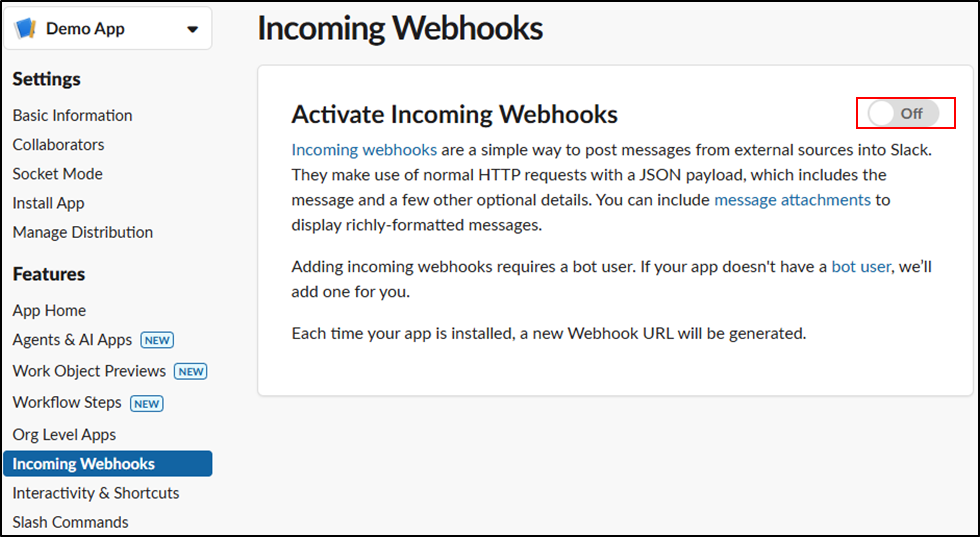Toggle Activate Incoming Webhooks switch on
Image resolution: width=980 pixels, height=537 pixels.
point(904,114)
